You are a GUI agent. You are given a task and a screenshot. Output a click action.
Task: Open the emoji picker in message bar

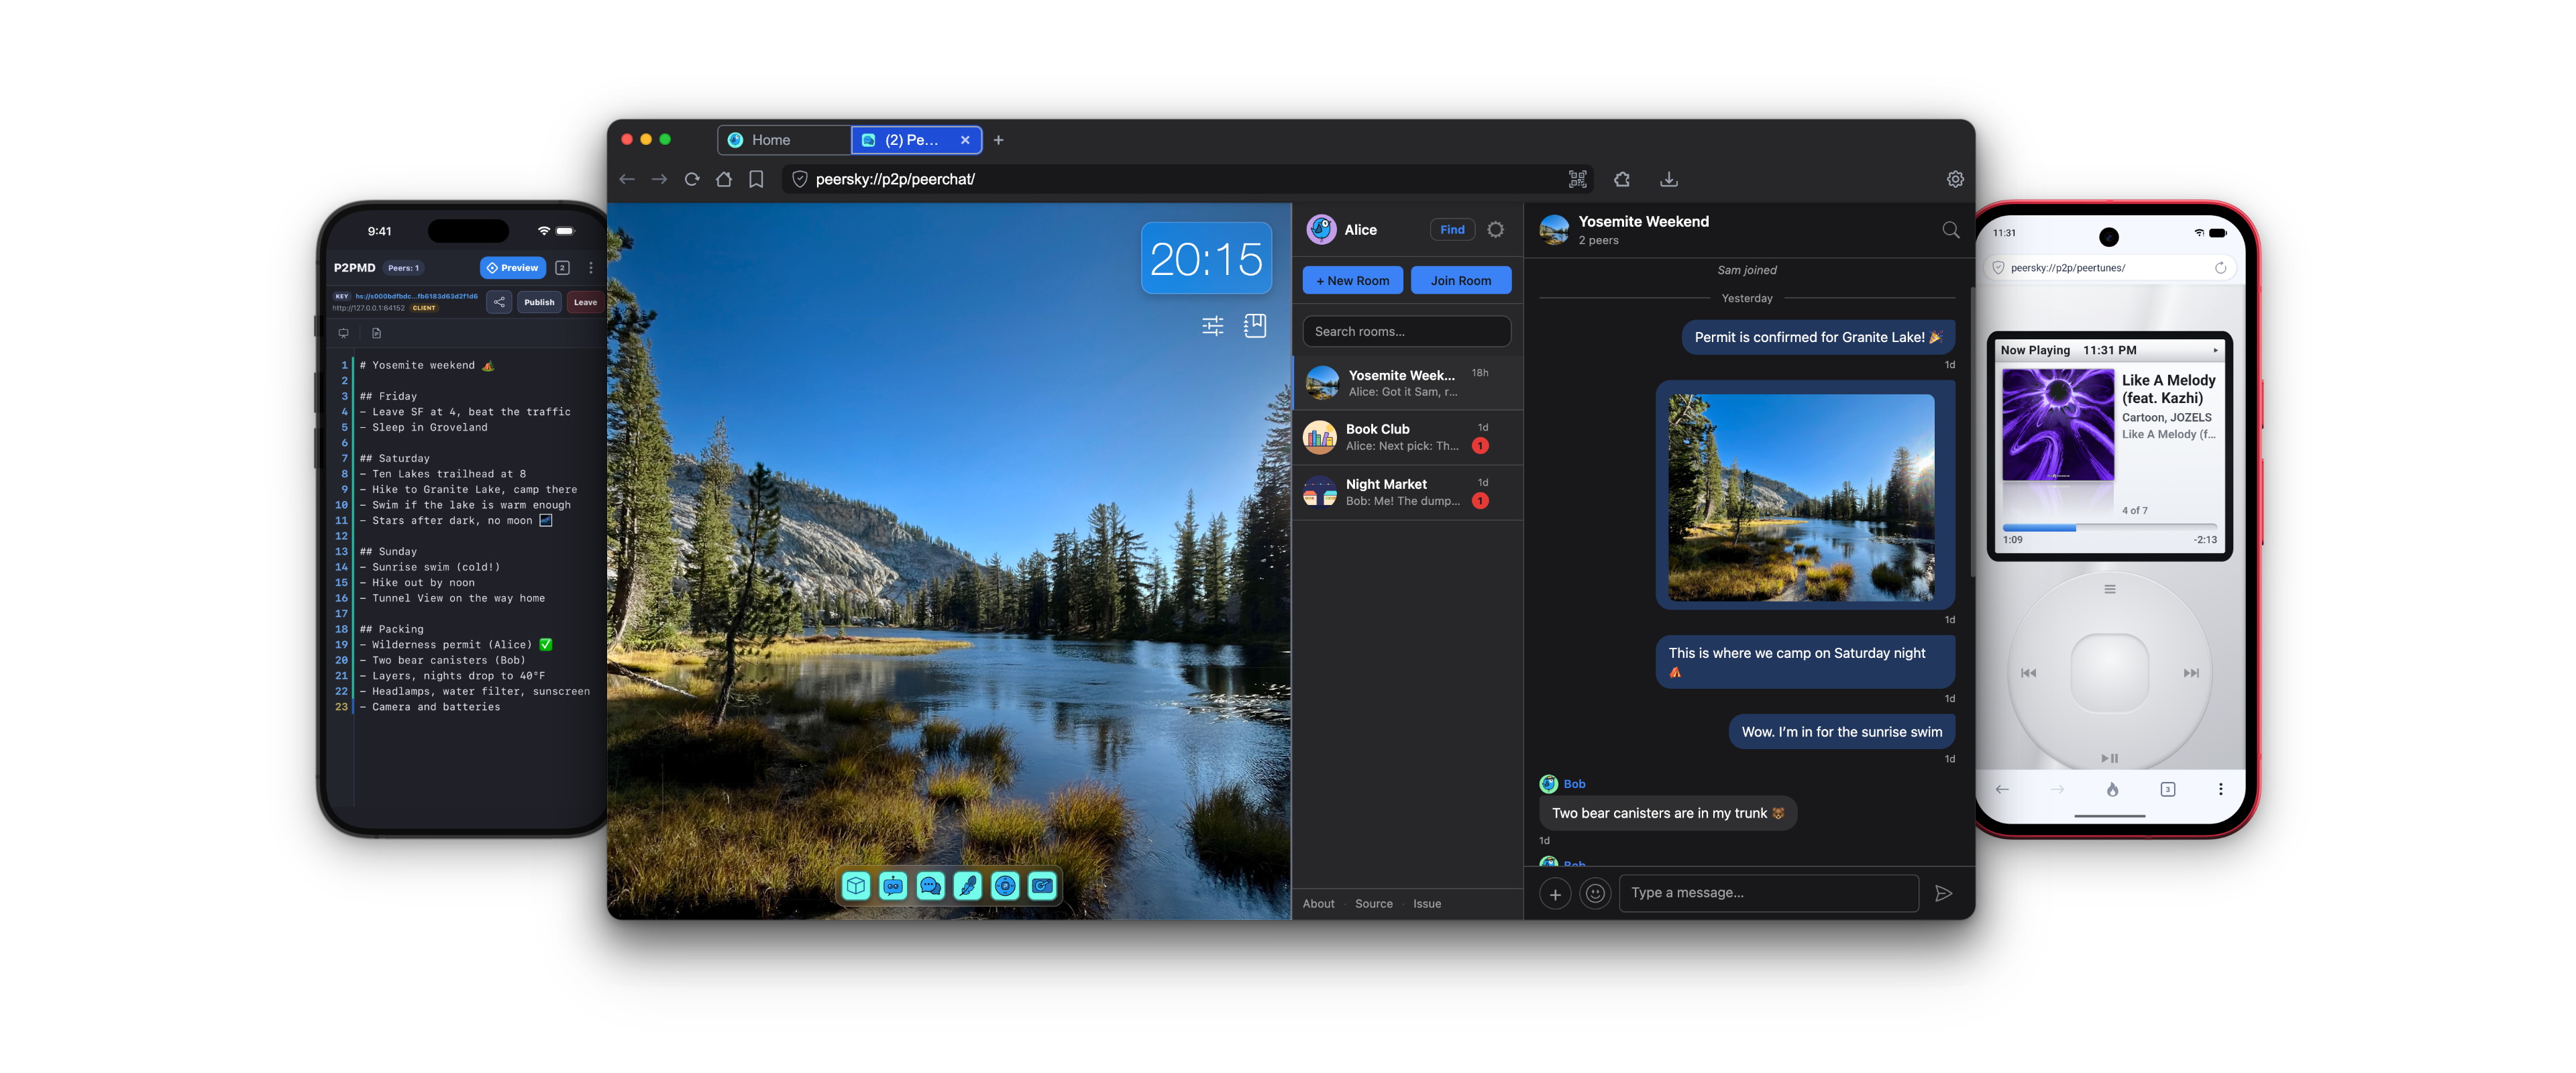pyautogui.click(x=1596, y=893)
